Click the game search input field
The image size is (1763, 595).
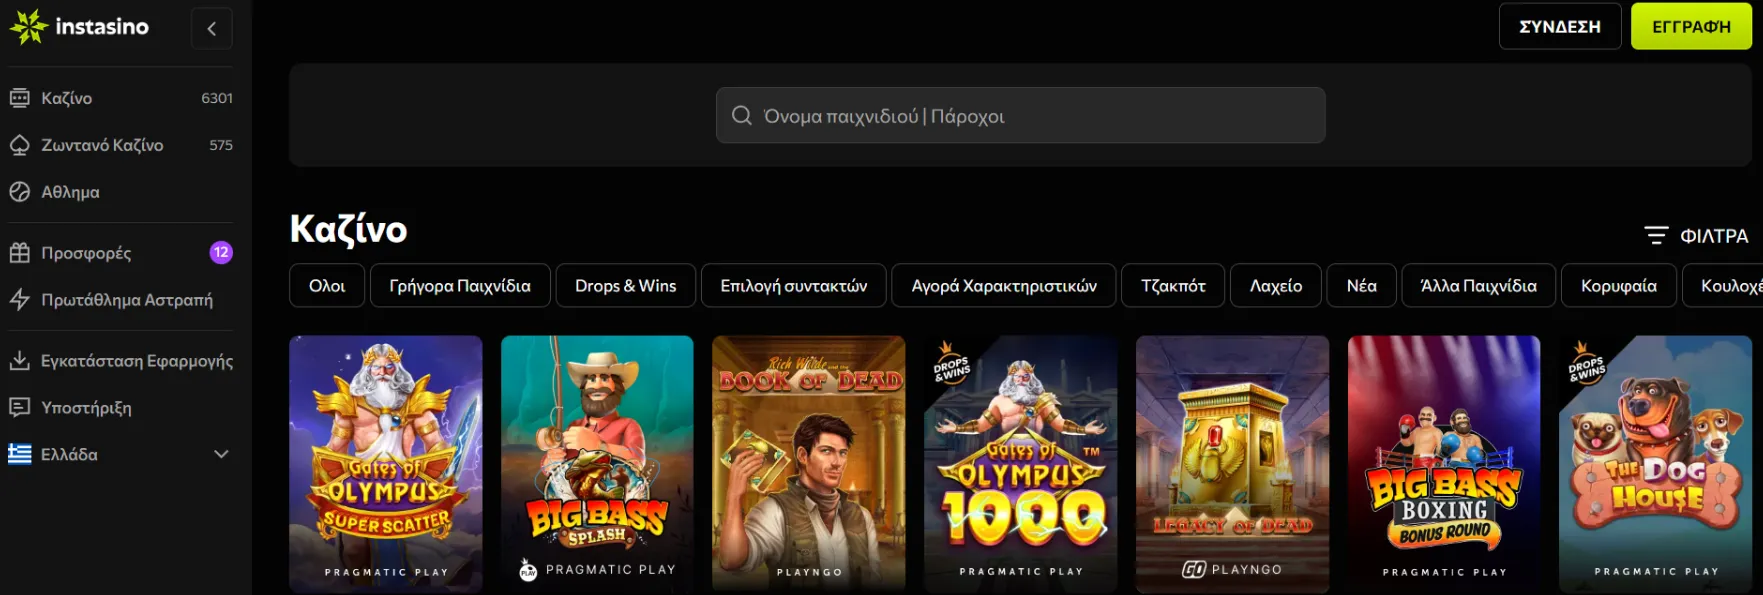[1020, 115]
